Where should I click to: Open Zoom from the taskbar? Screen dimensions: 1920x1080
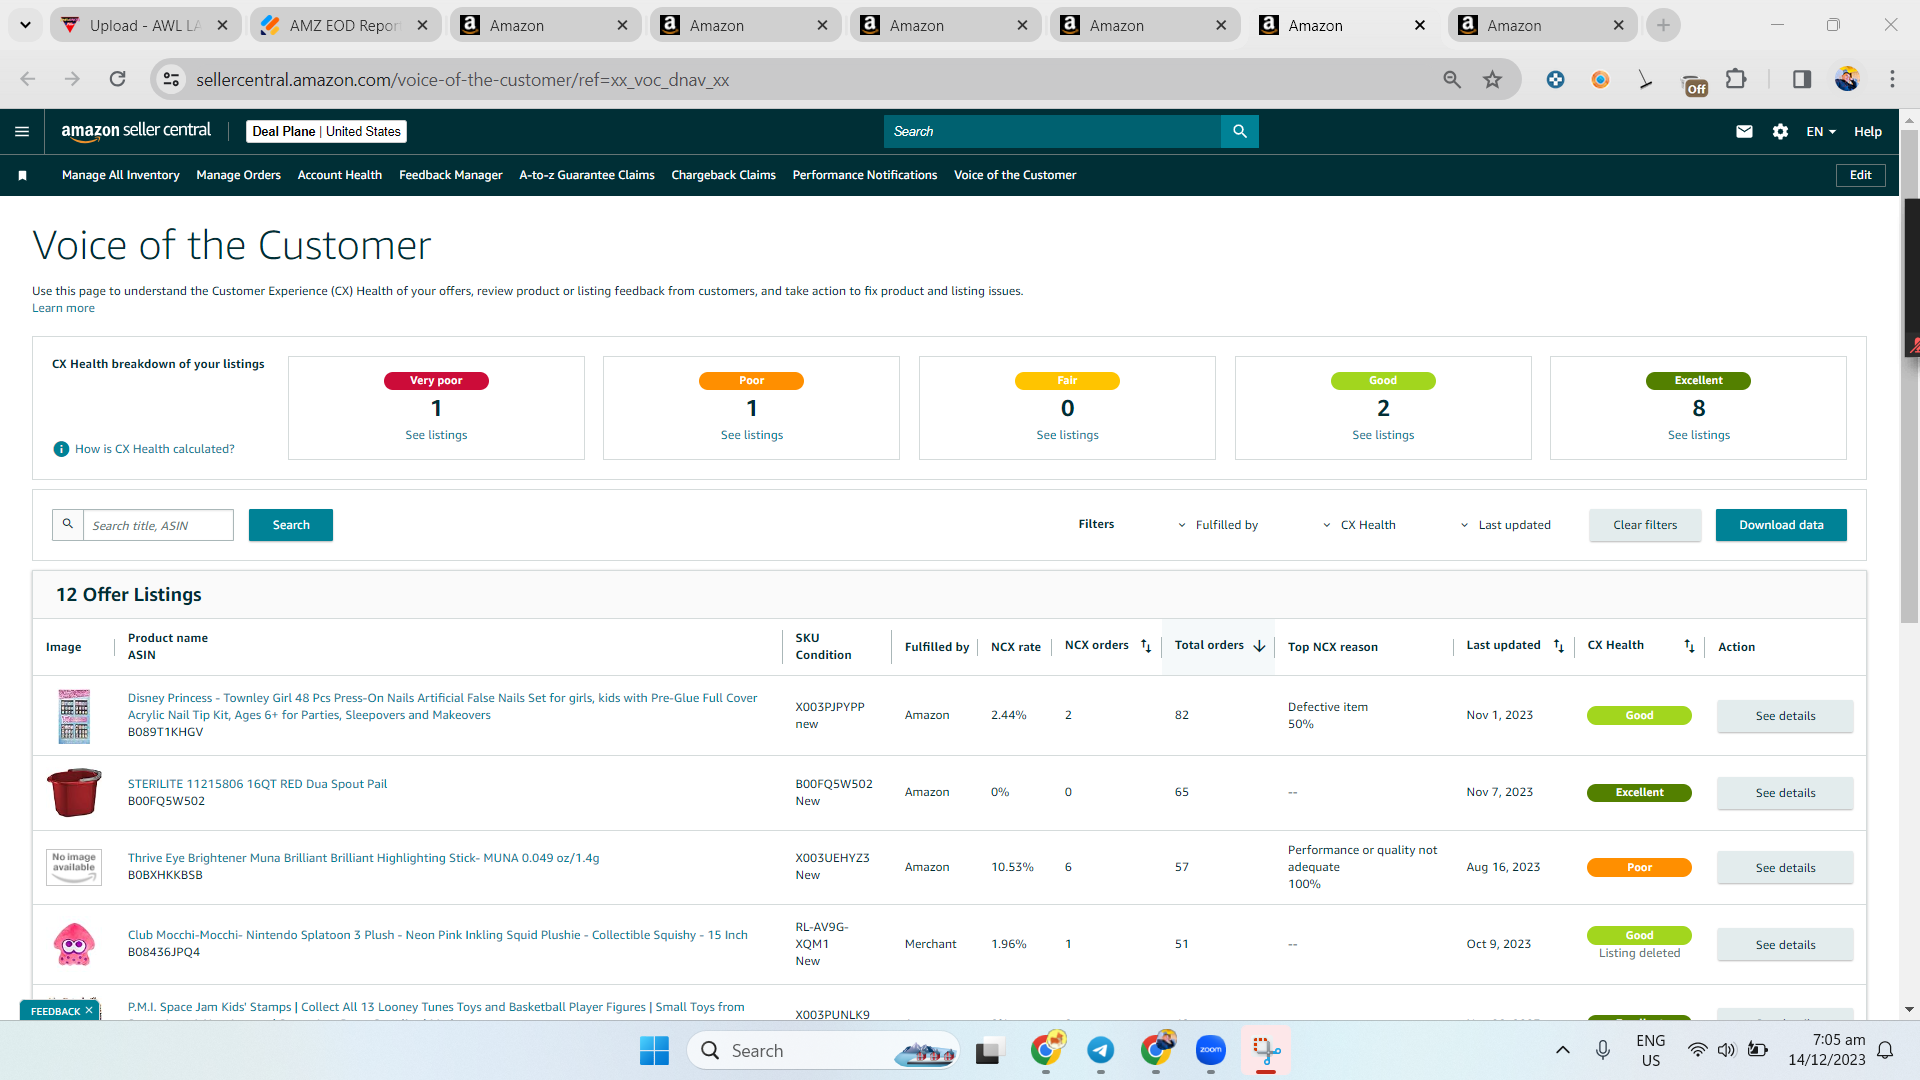(1211, 1050)
